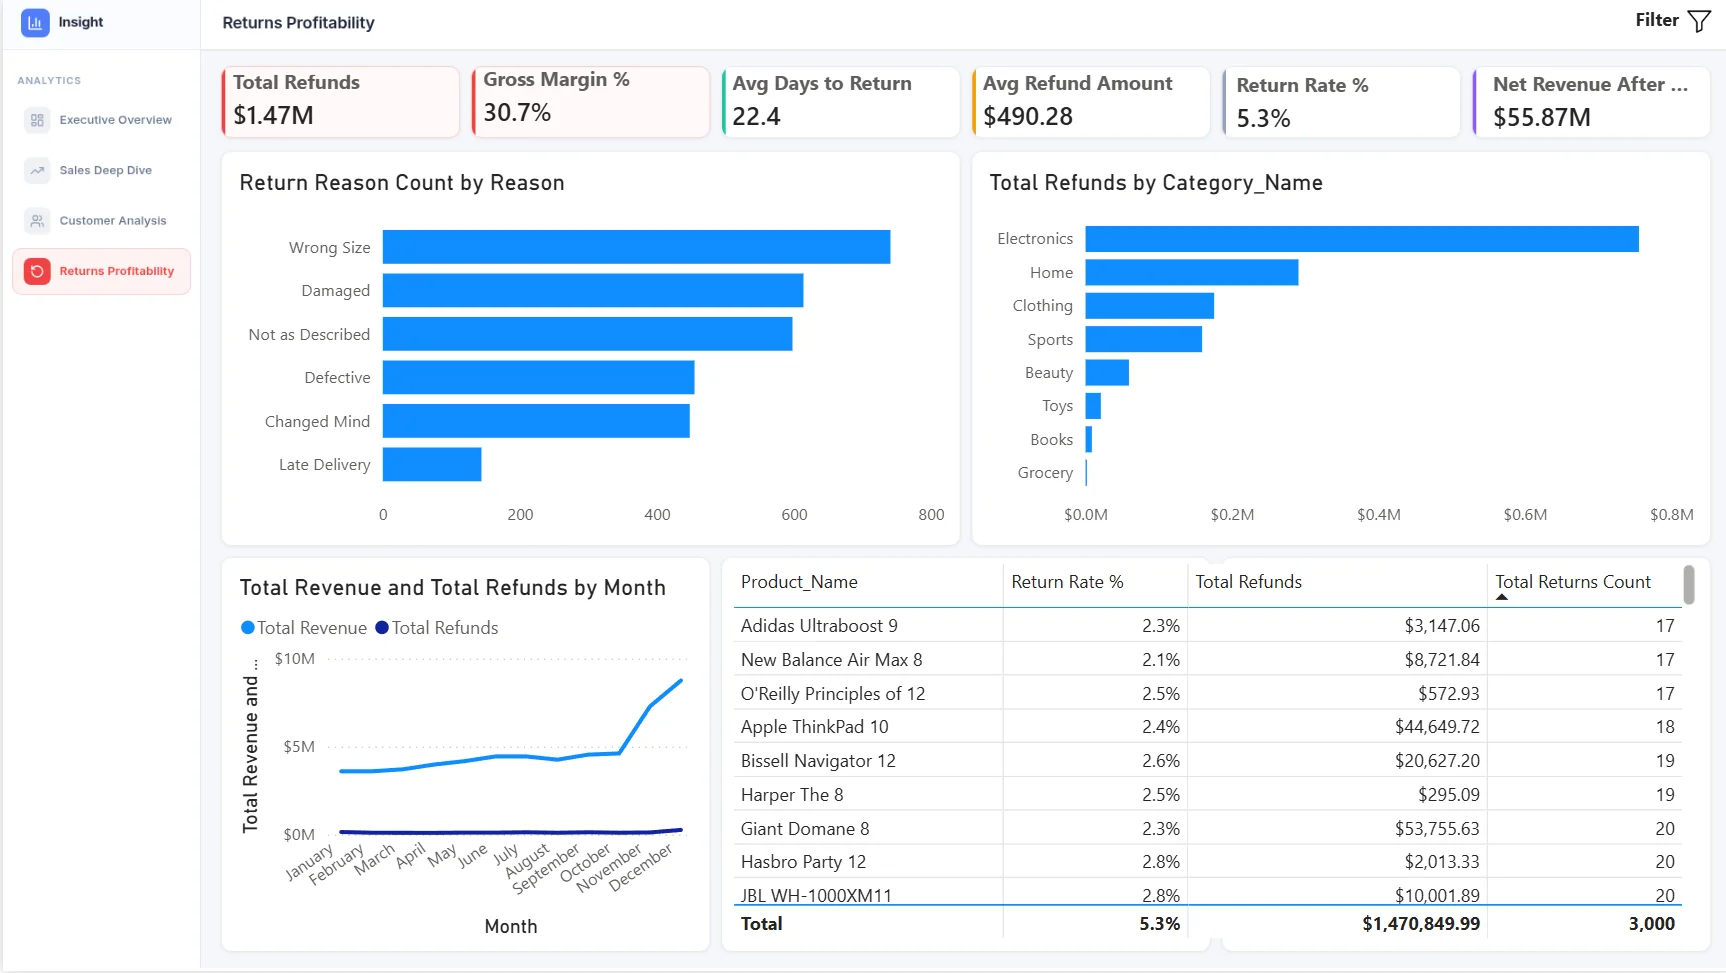Image resolution: width=1726 pixels, height=973 pixels.
Task: Click the Total Refunds by Category_Name title
Action: click(x=1156, y=183)
